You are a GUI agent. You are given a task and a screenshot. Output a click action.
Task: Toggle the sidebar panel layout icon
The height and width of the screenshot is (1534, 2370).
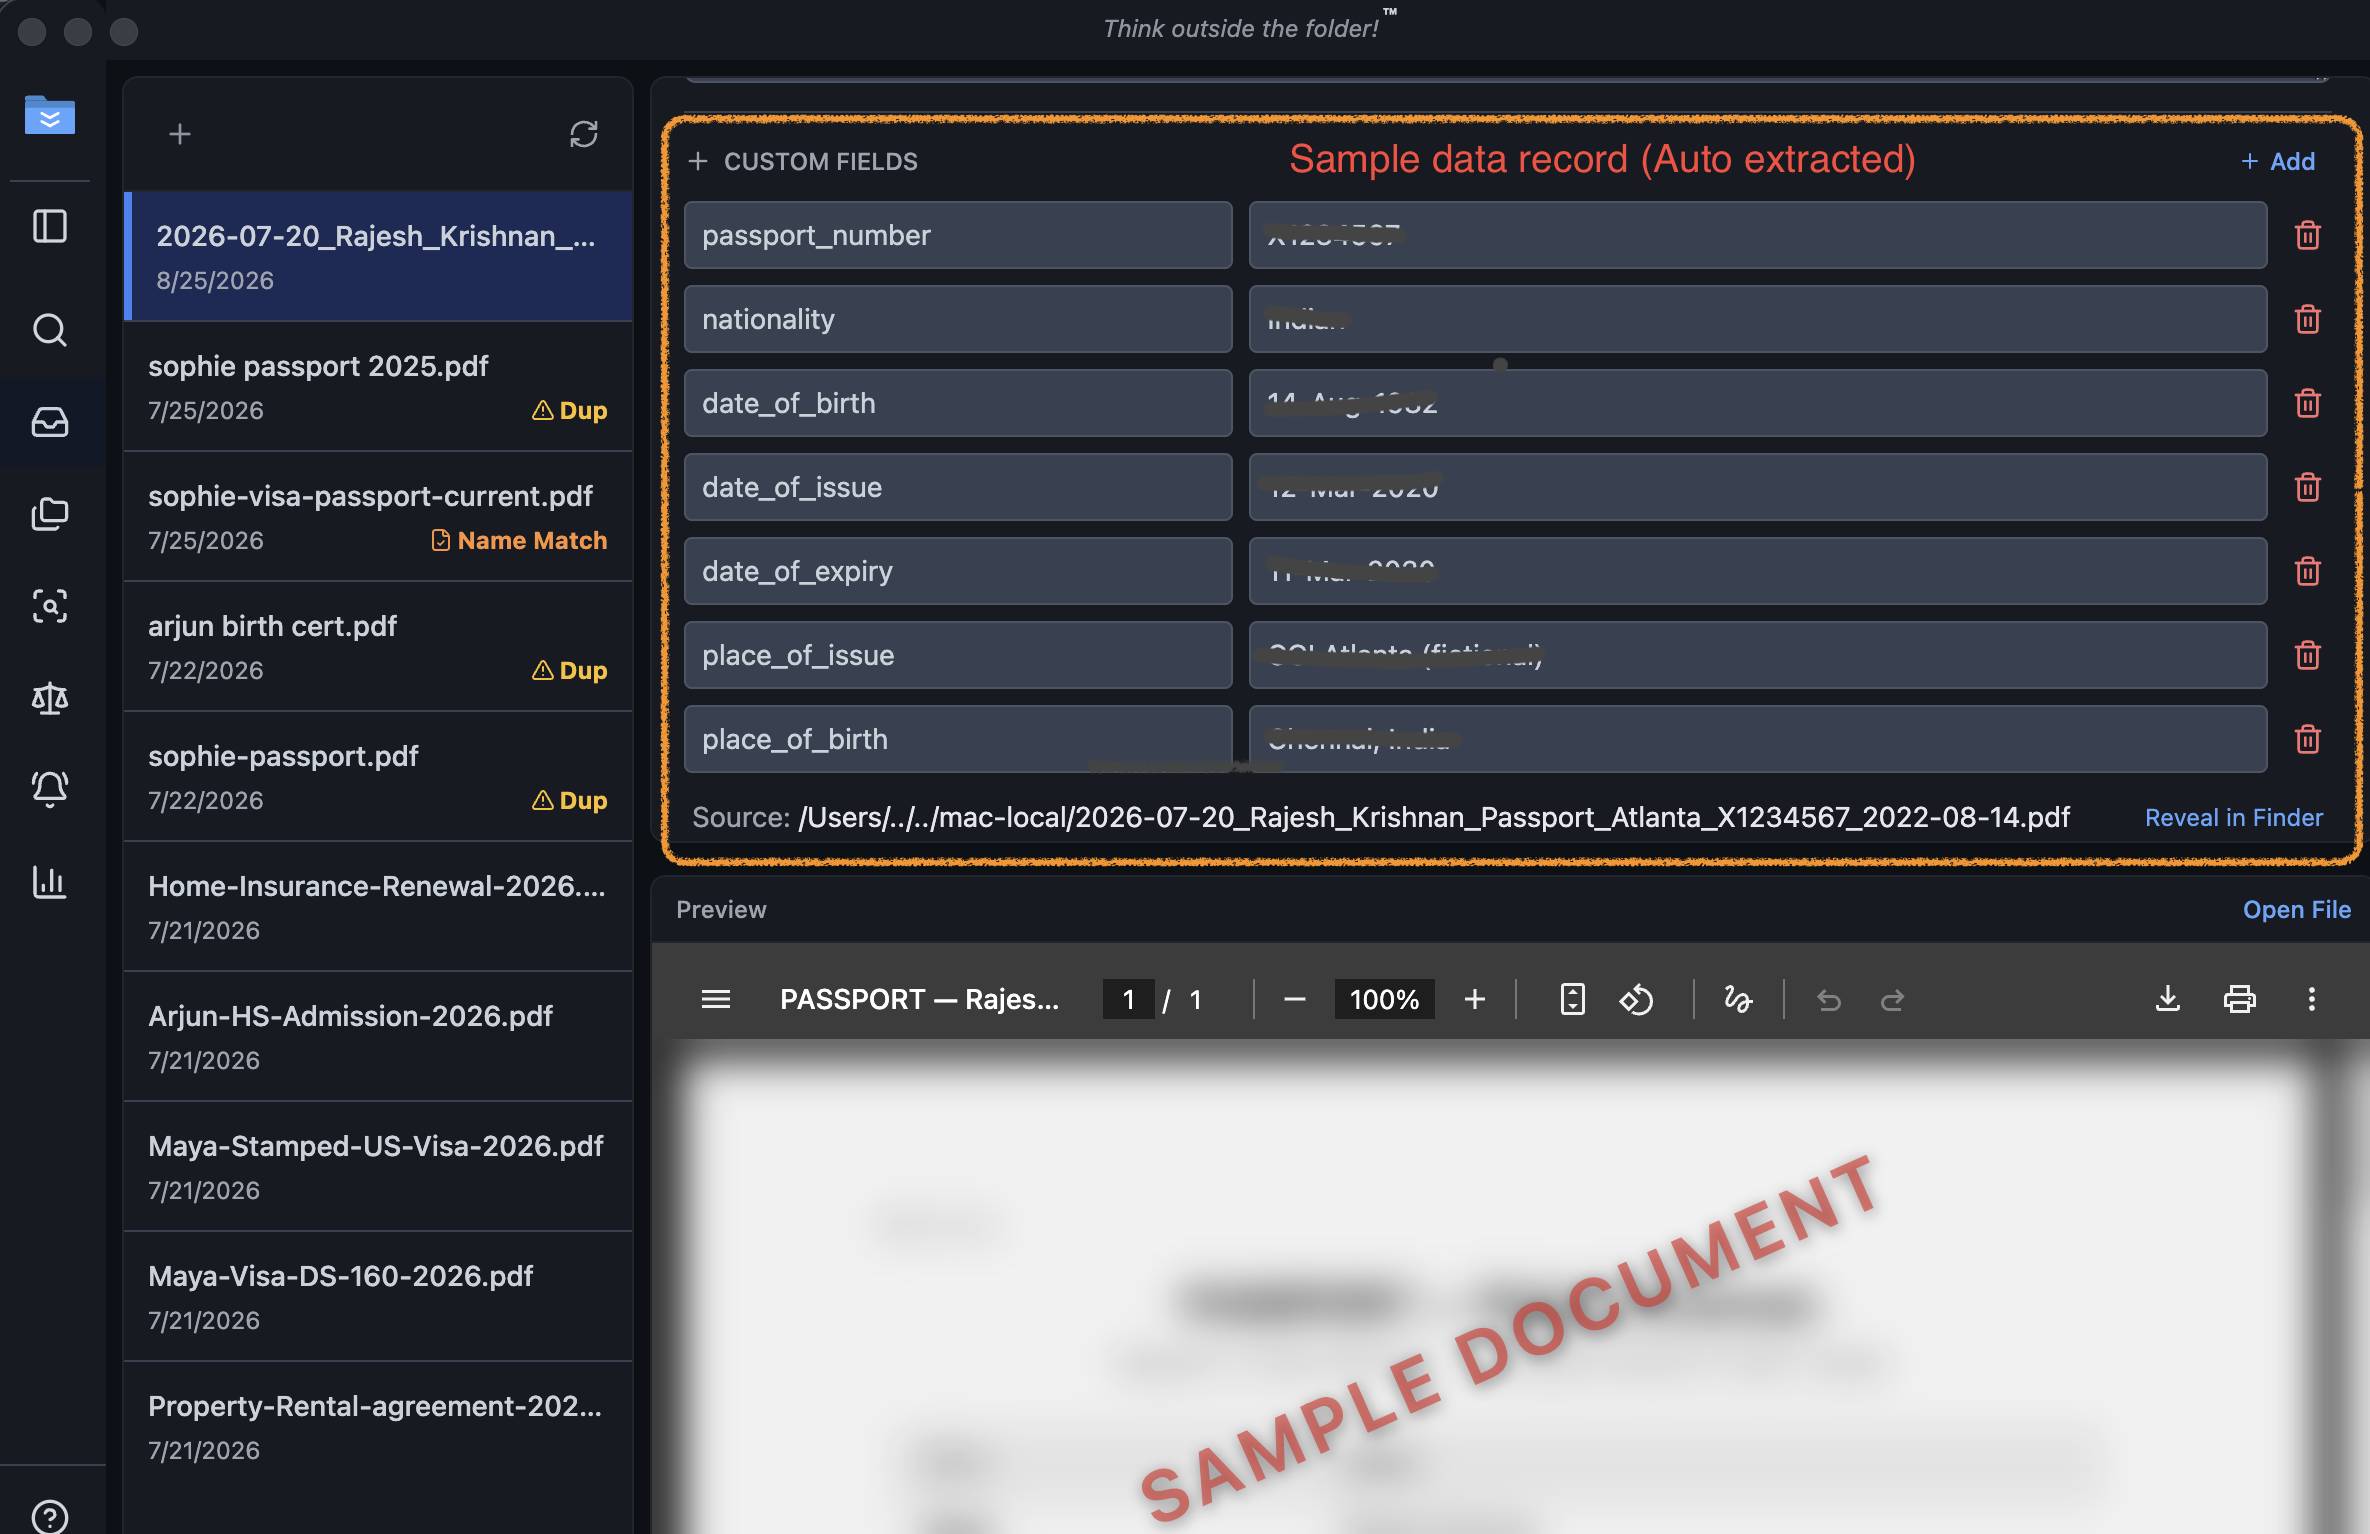click(x=50, y=226)
